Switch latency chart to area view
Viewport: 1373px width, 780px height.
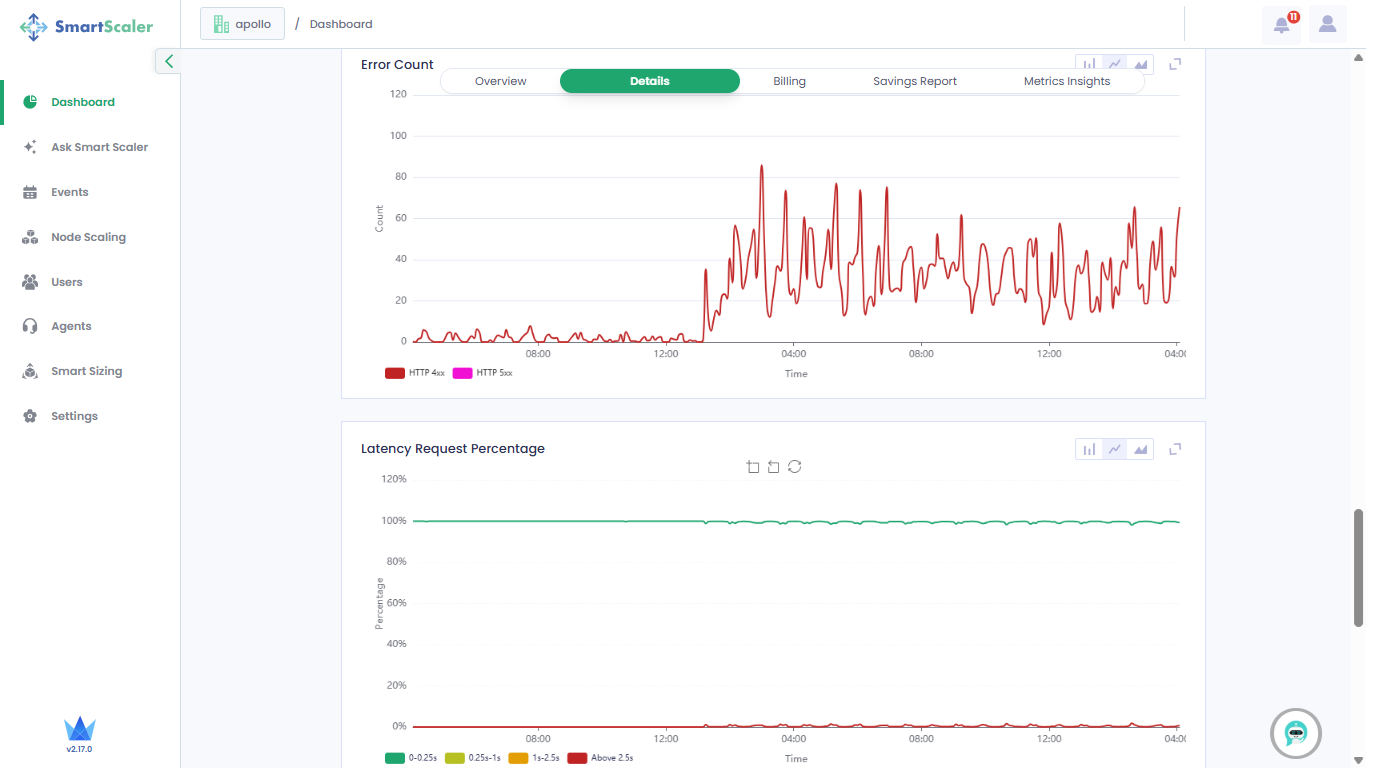(x=1140, y=450)
